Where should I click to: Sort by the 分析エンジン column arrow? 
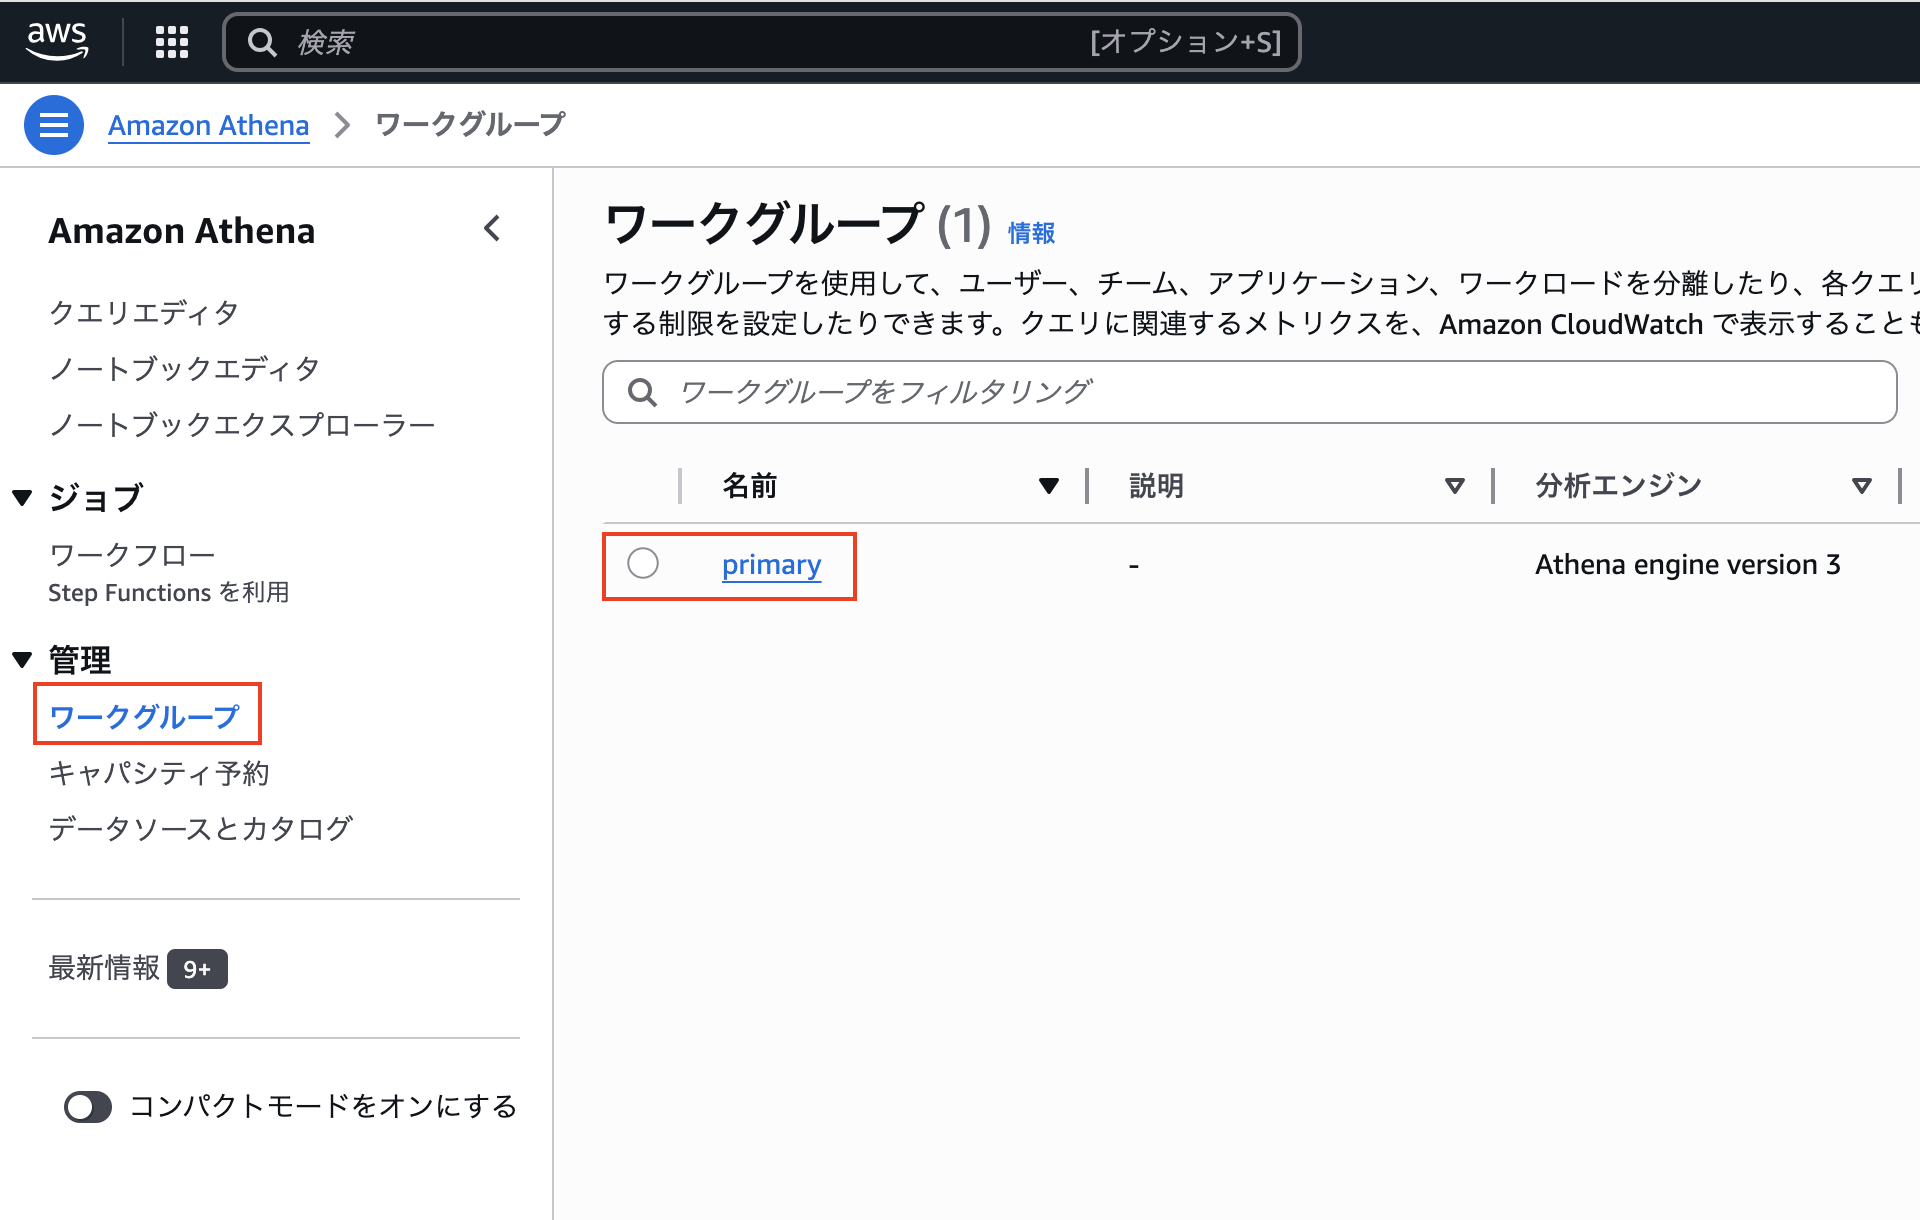pyautogui.click(x=1862, y=486)
